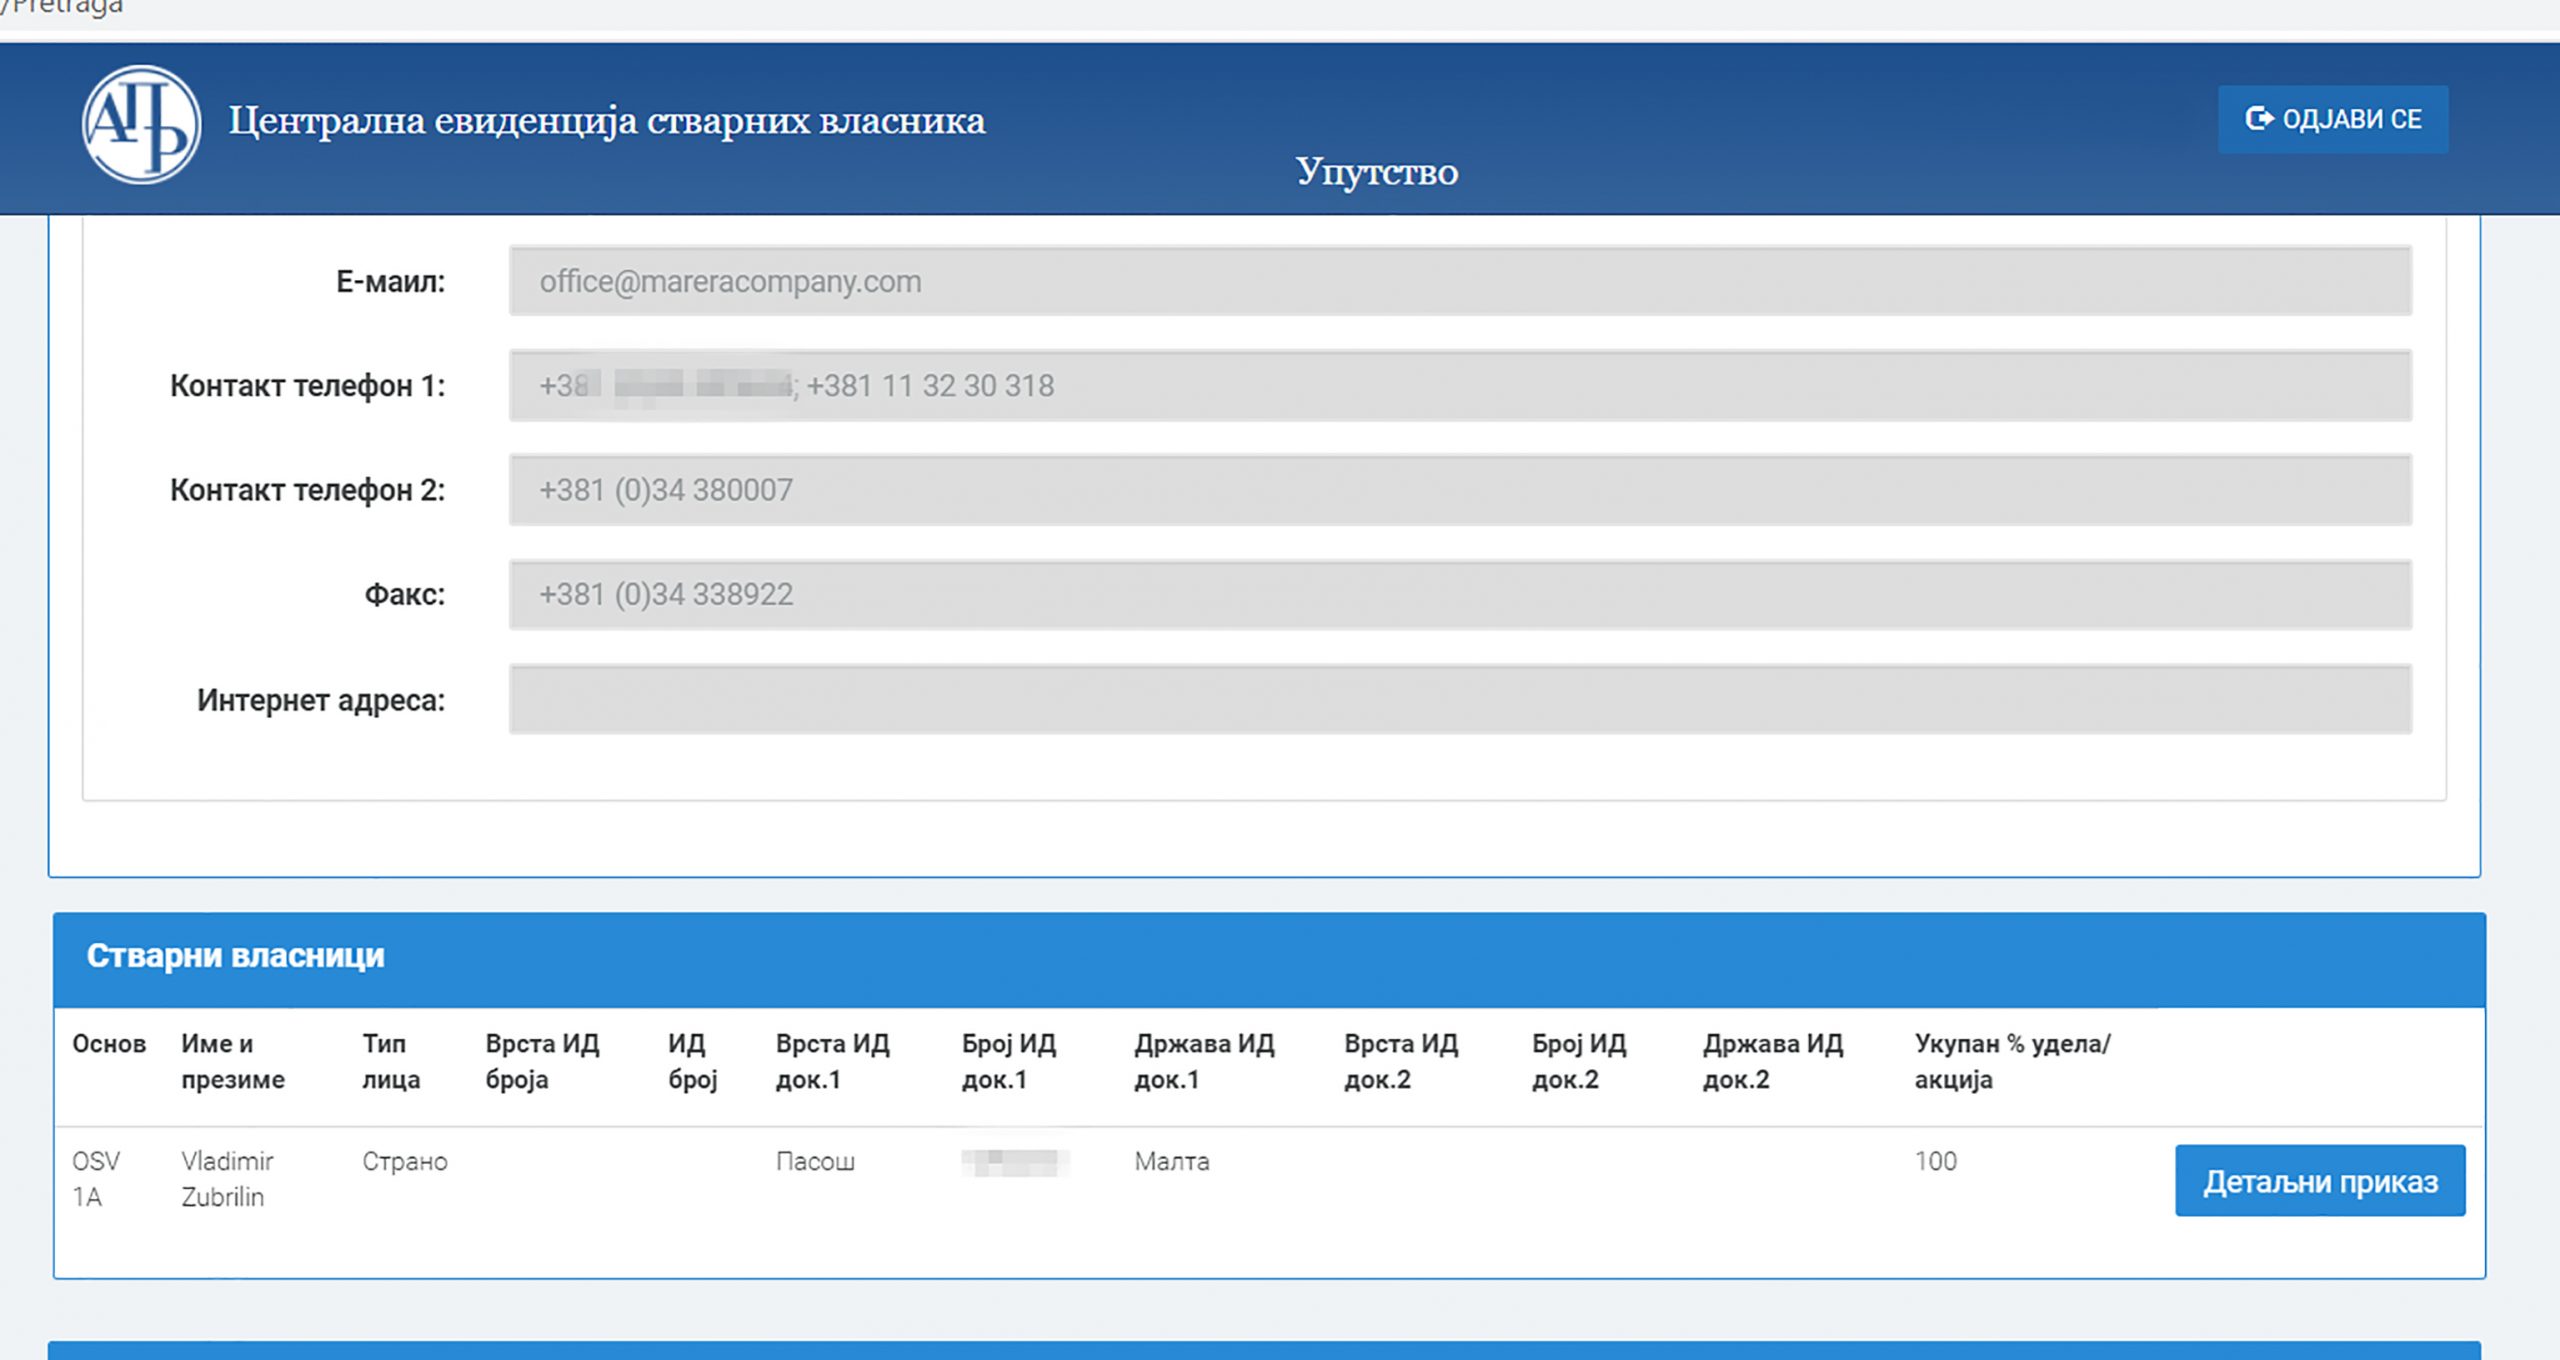
Task: Click the APR circular logo
Action: point(141,125)
